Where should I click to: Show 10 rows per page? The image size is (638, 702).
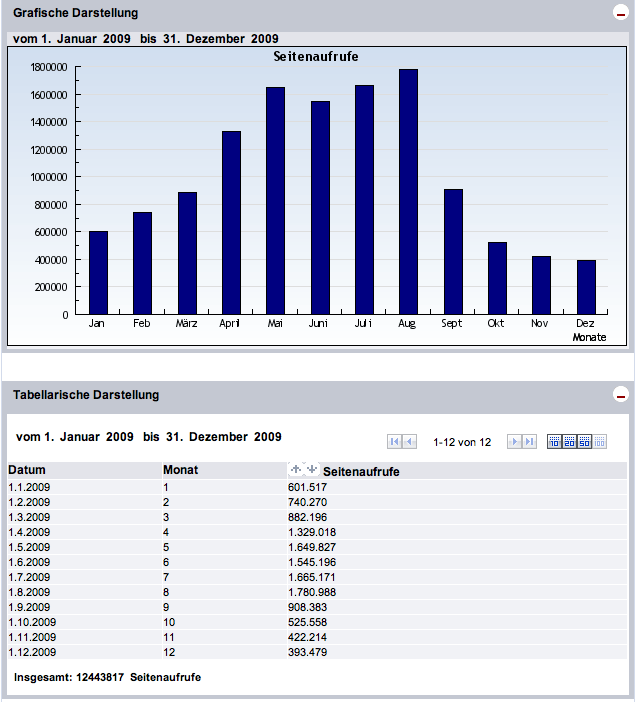(x=555, y=442)
